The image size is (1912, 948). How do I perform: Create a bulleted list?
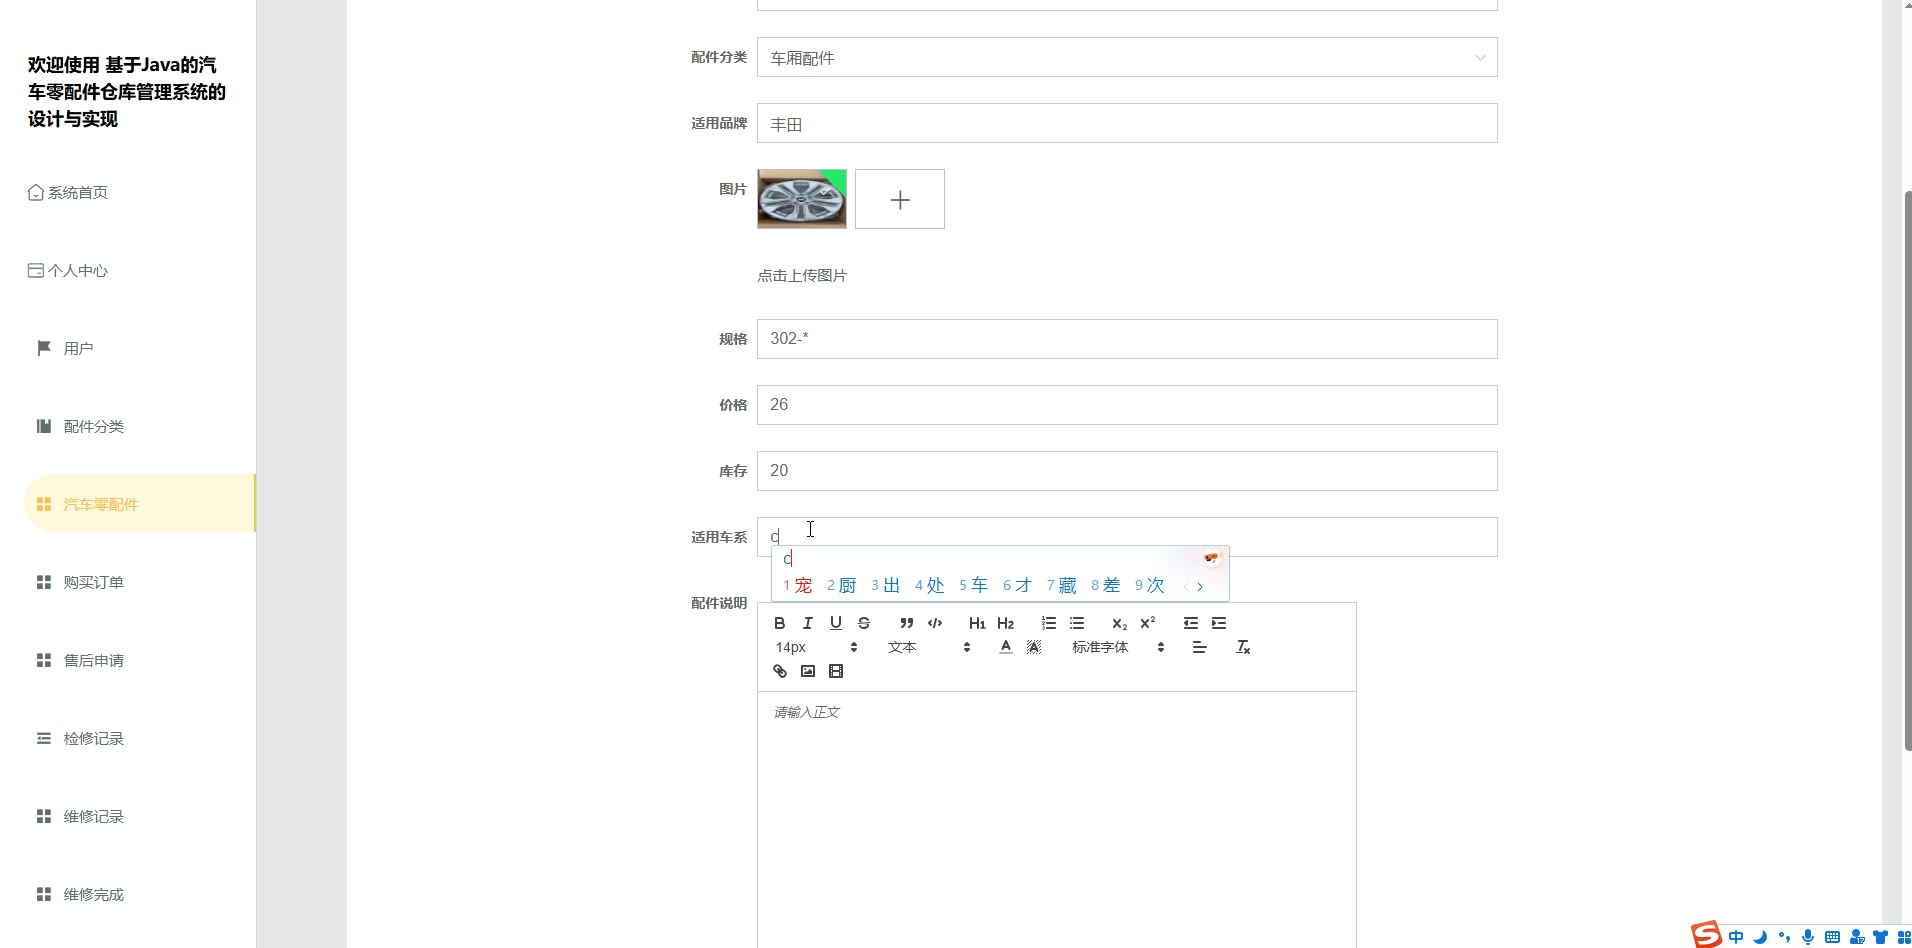click(x=1077, y=623)
